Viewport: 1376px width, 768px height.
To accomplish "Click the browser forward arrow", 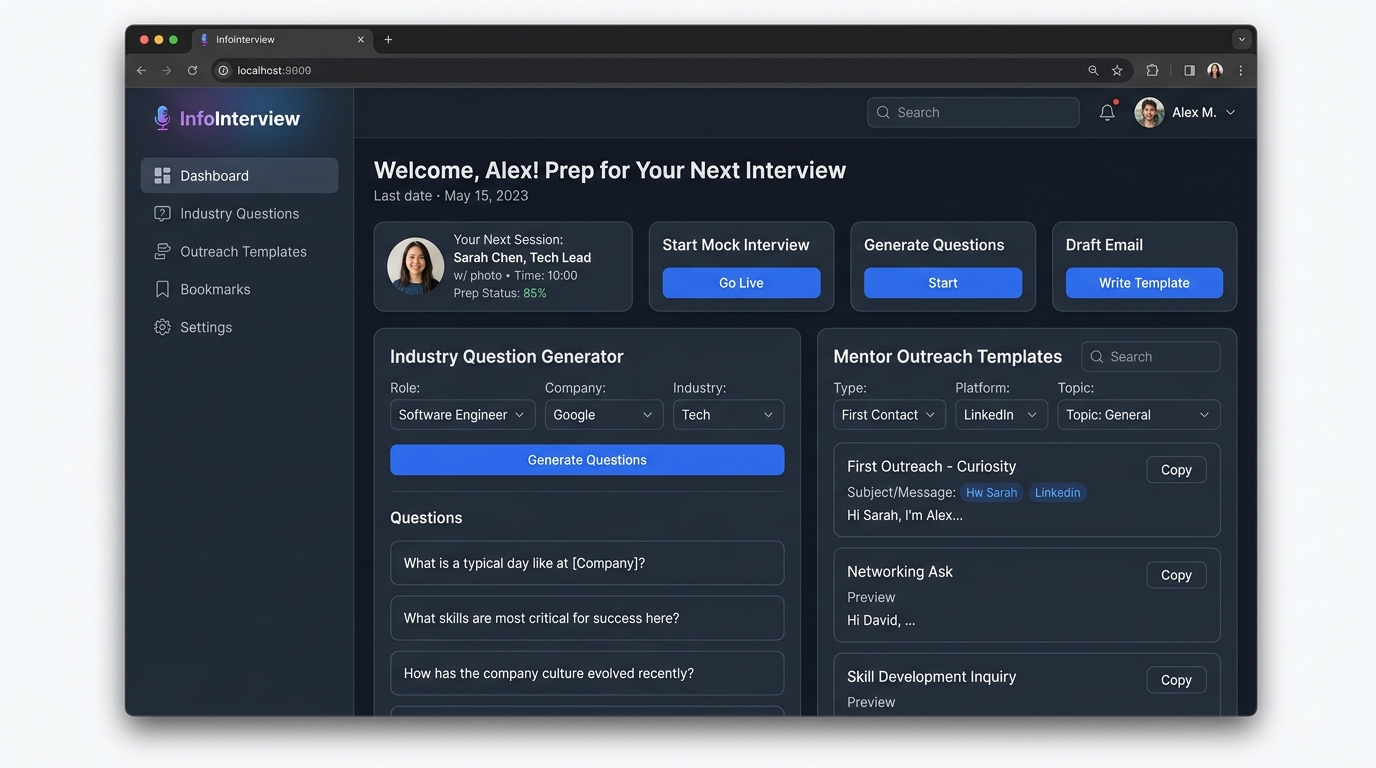I will coord(166,71).
